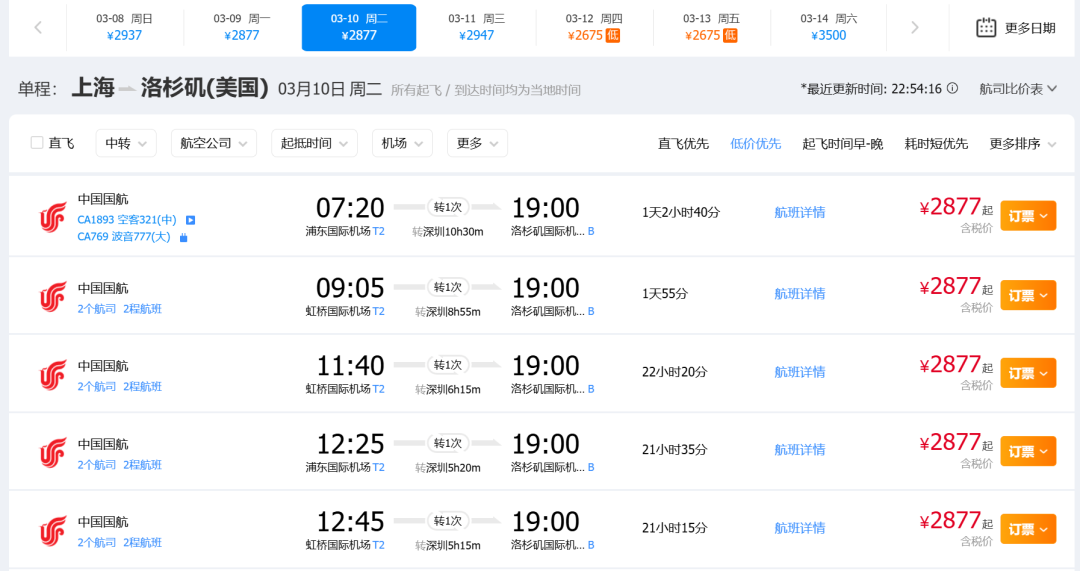Switch to the 03-09 周一 date tab
The image size is (1080, 571).
pyautogui.click(x=242, y=27)
